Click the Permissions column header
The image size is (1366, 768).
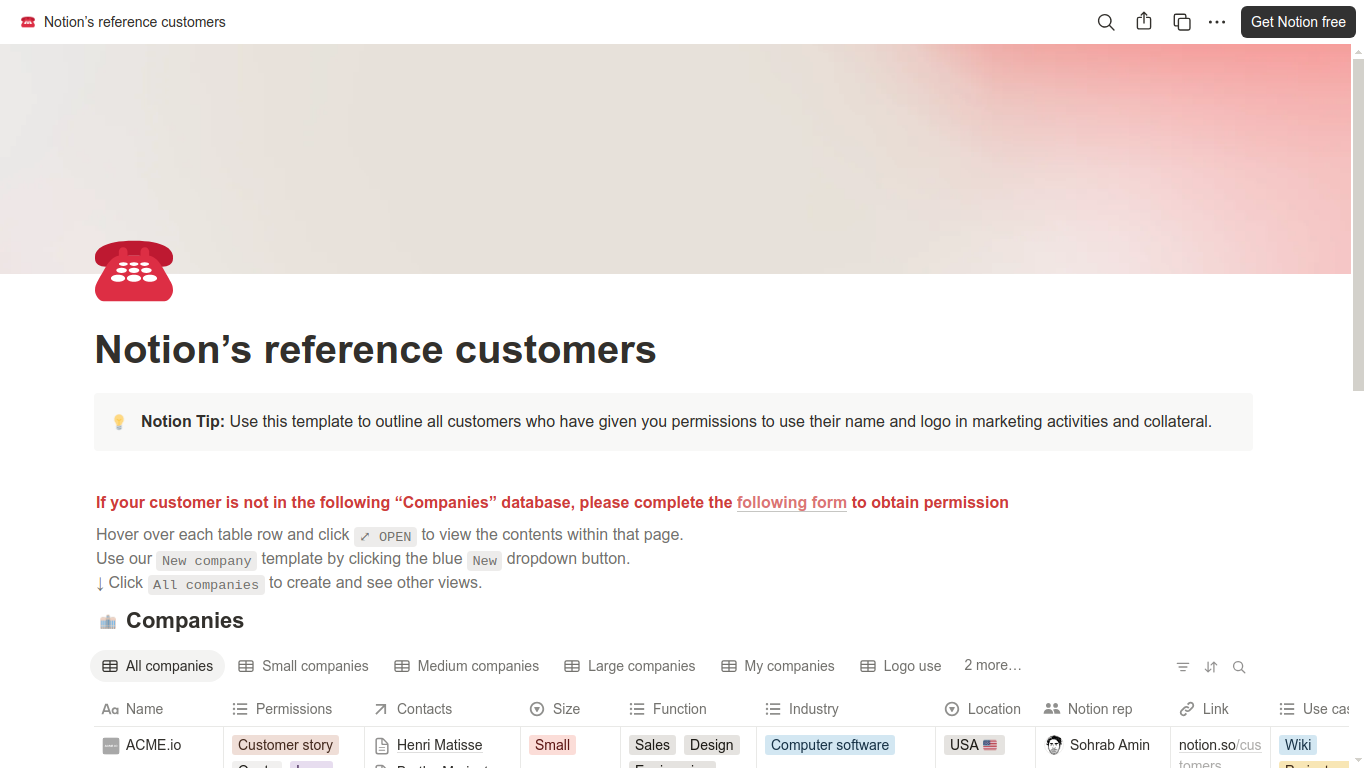pos(294,709)
